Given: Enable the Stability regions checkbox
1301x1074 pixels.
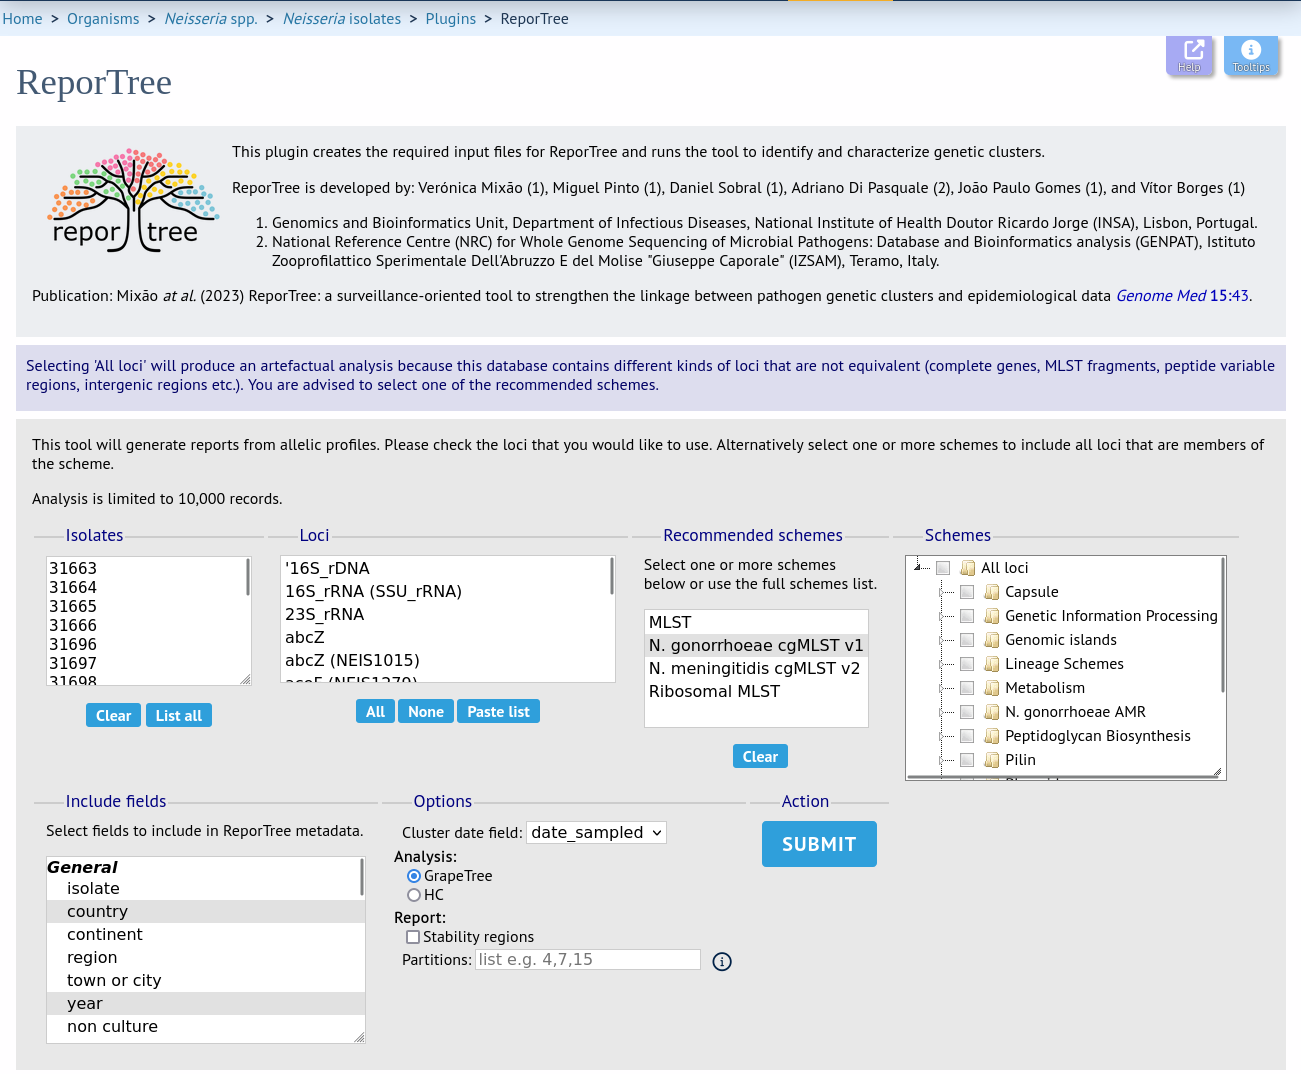Looking at the screenshot, I should 413,937.
